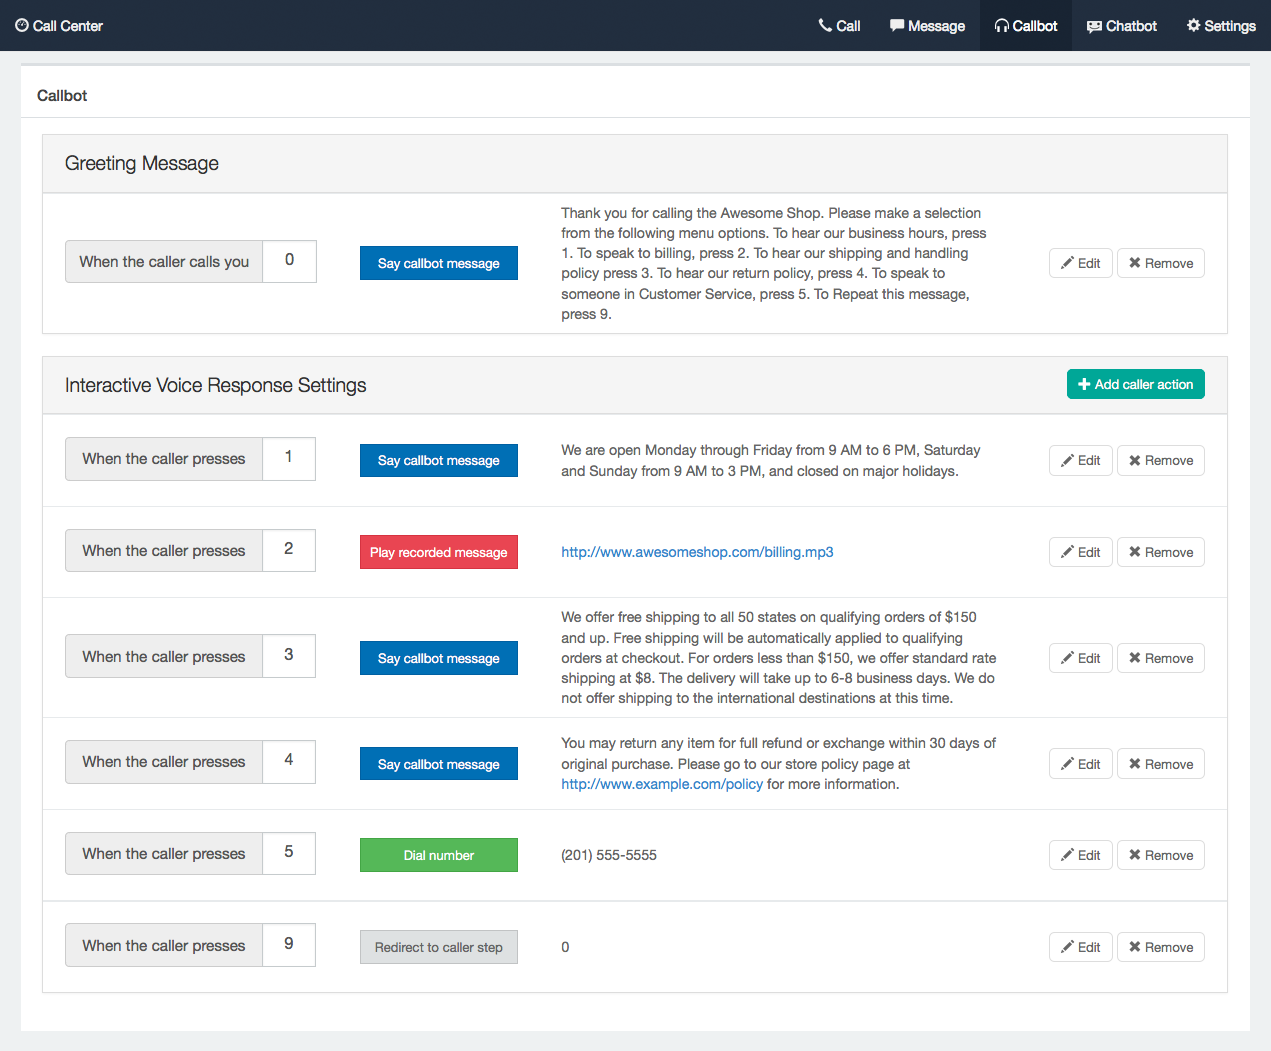Switch to the Message tab
1271x1051 pixels.
[926, 25]
